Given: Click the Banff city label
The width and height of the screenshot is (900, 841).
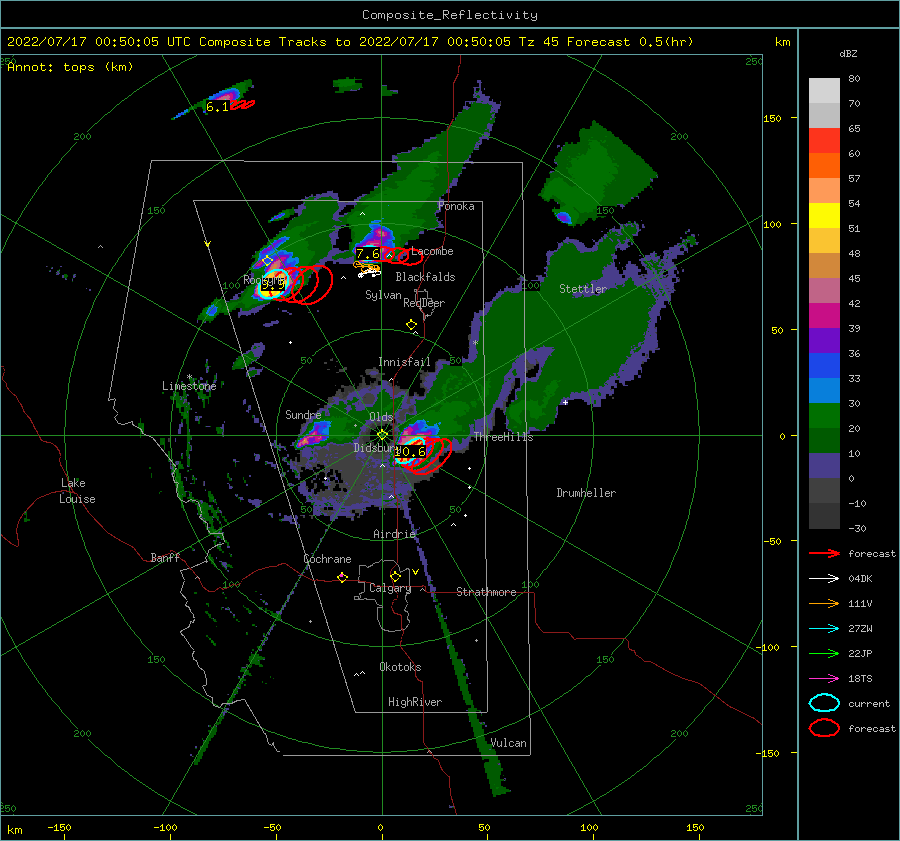Looking at the screenshot, I should tap(165, 557).
